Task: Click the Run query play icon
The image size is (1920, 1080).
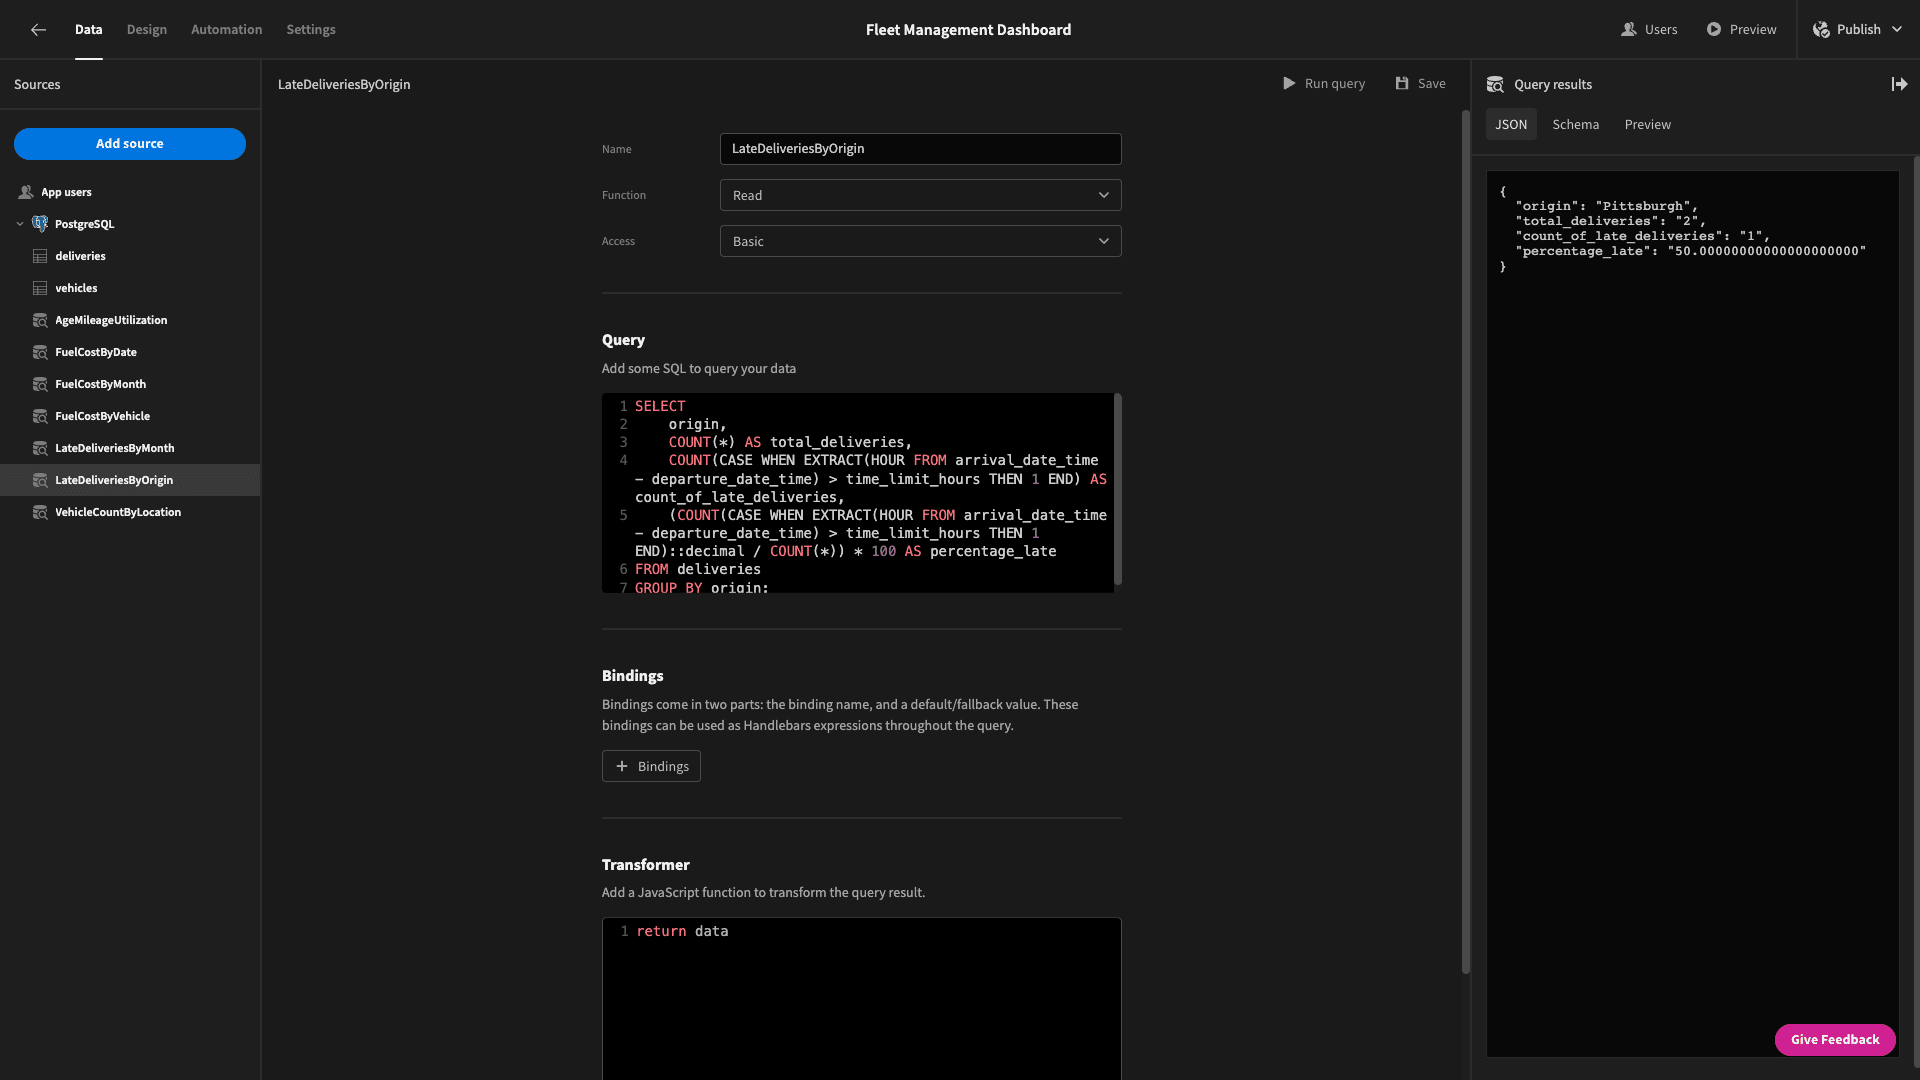Action: point(1289,84)
